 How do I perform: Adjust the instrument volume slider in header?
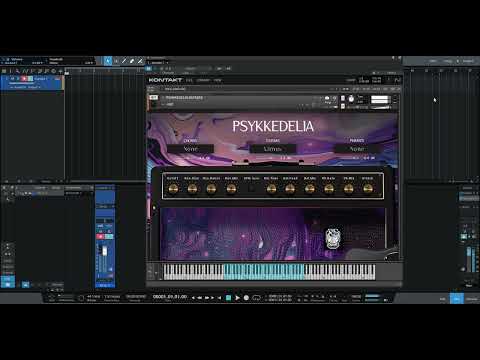[380, 107]
